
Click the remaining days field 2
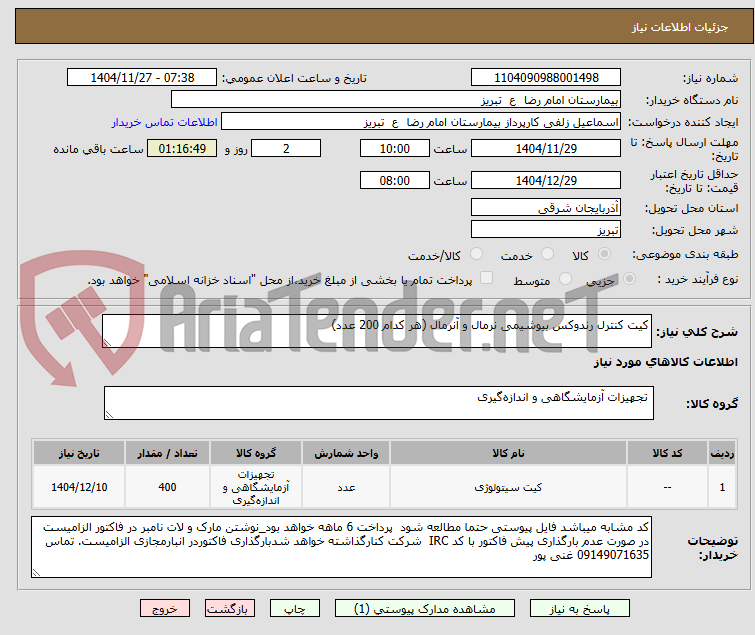[x=286, y=148]
